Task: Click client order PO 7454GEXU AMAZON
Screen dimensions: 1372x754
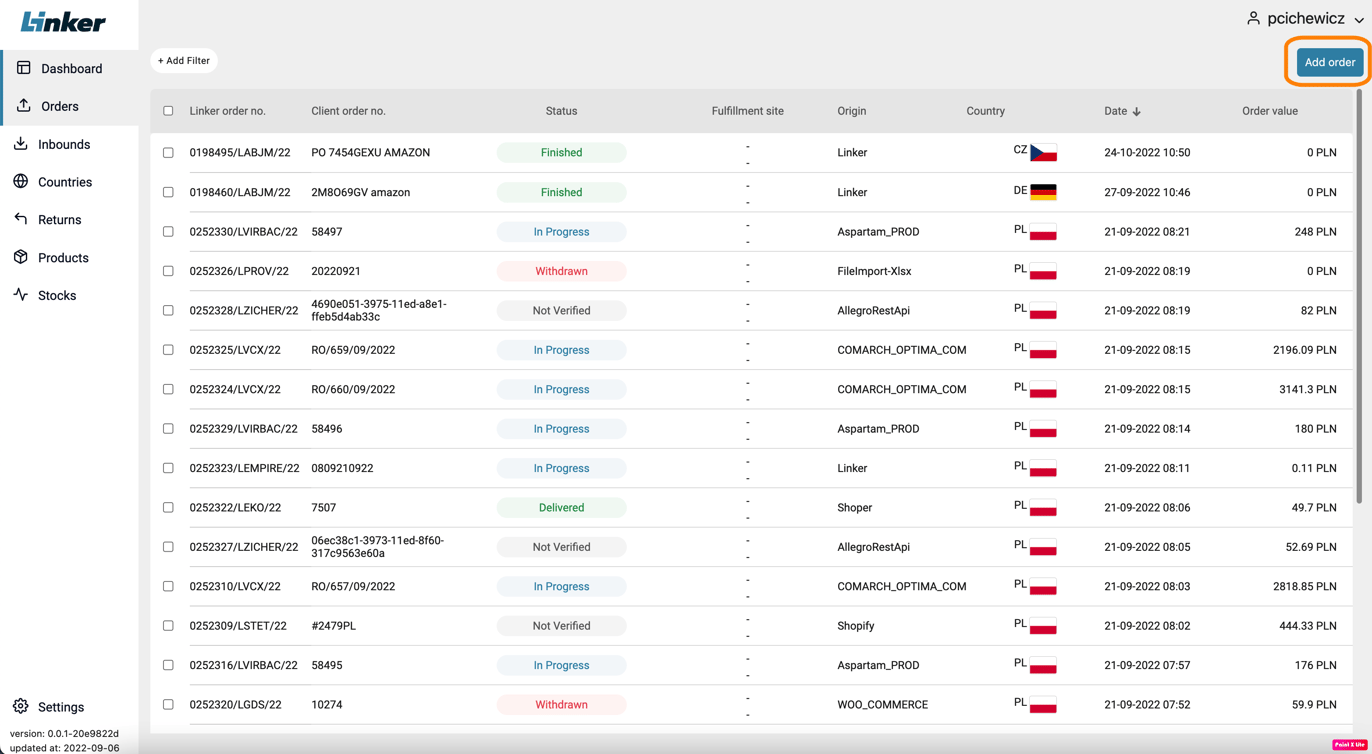Action: point(371,153)
